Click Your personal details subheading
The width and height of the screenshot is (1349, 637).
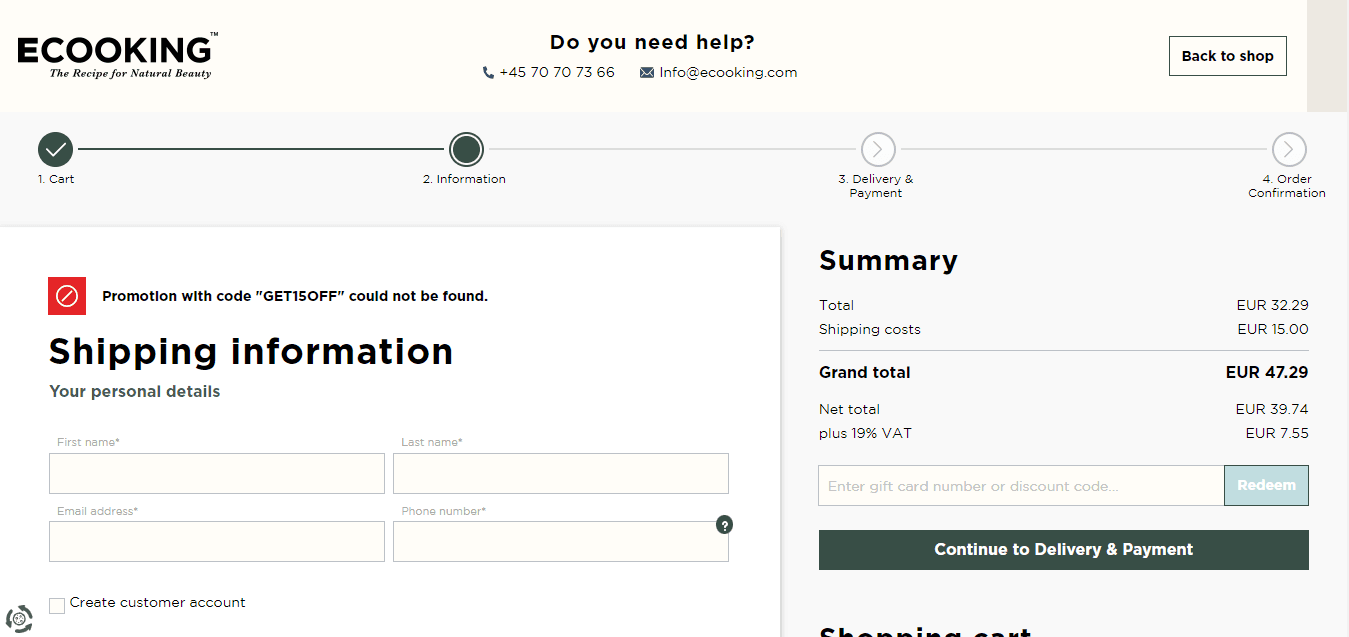(135, 392)
